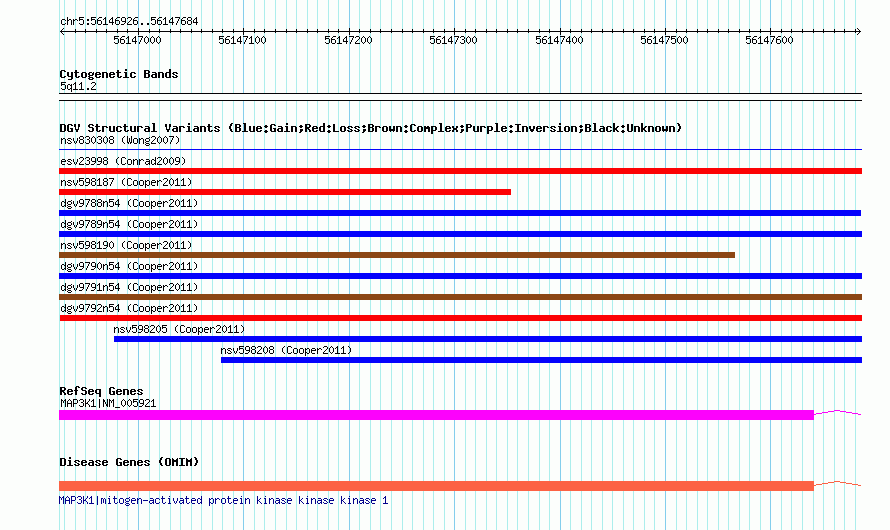Click ruler position 56147100
The height and width of the screenshot is (530, 890).
tap(242, 40)
